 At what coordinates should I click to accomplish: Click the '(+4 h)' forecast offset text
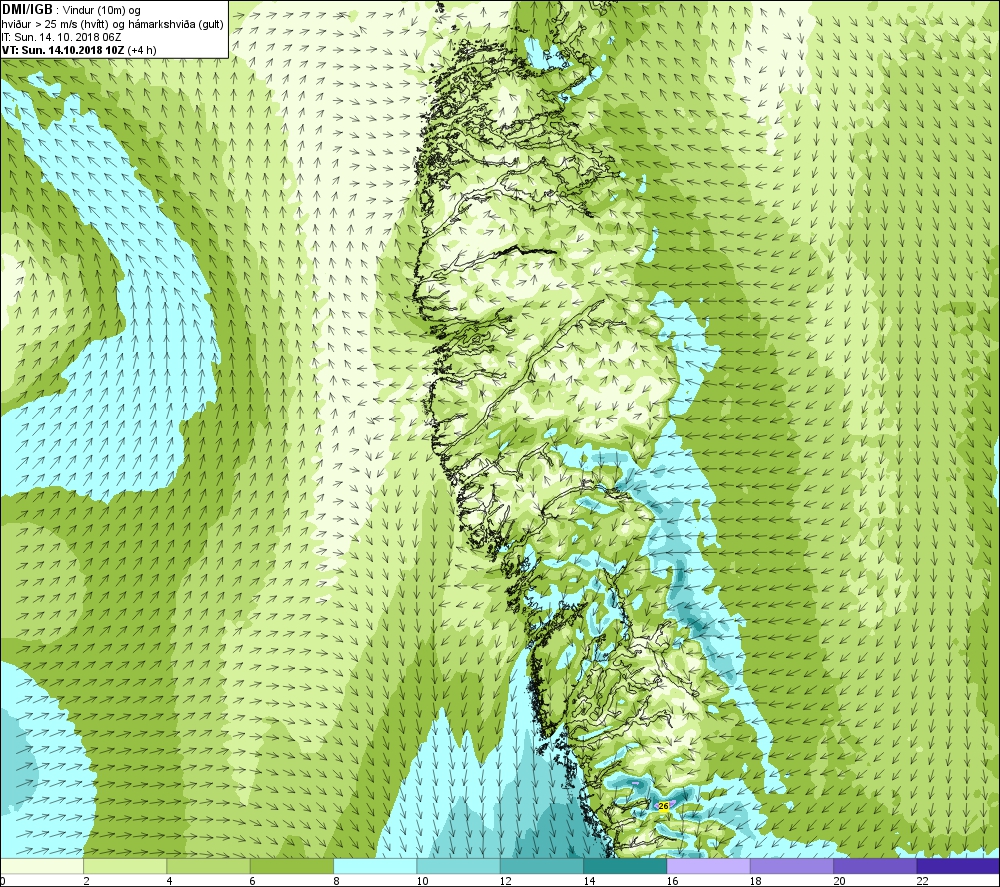coord(142,50)
